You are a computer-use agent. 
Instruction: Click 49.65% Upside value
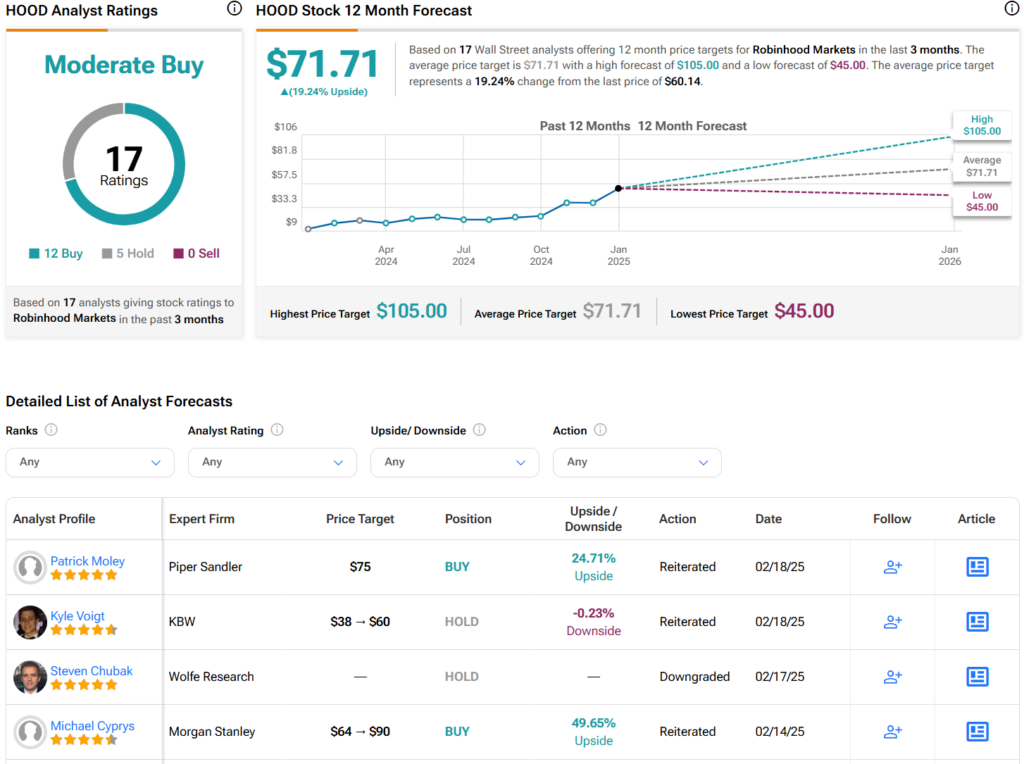click(593, 731)
